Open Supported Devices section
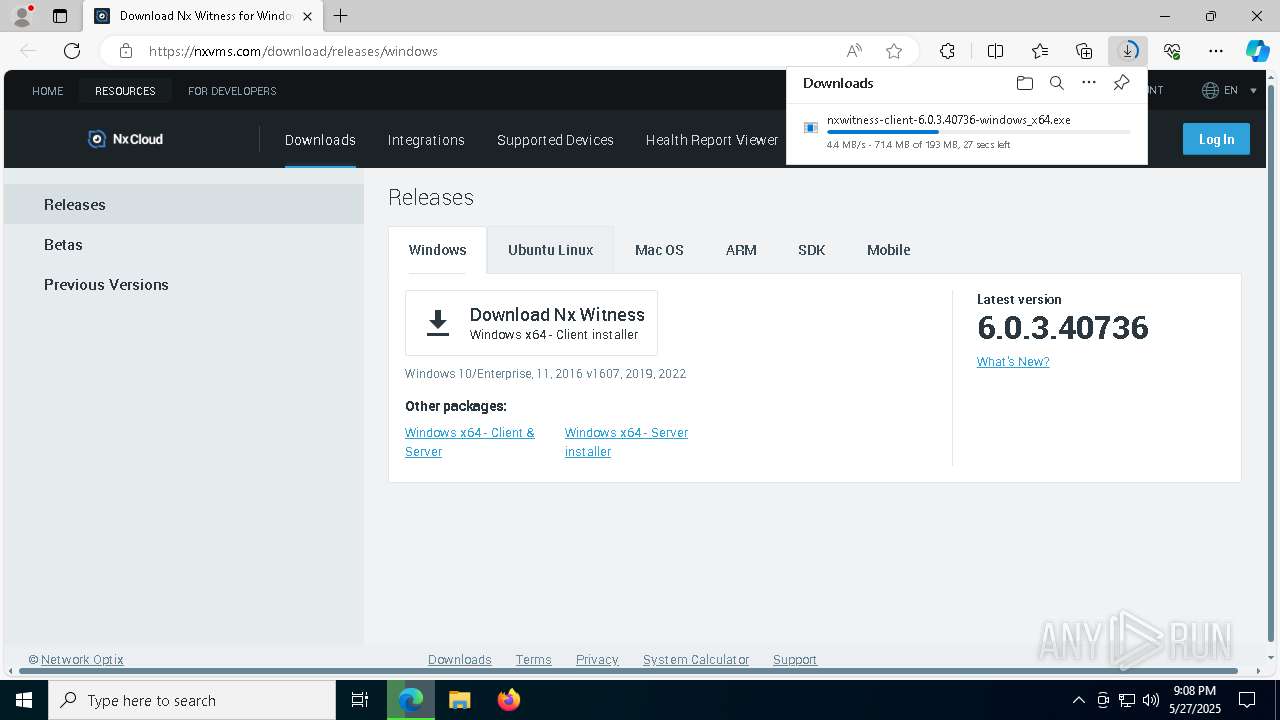This screenshot has width=1280, height=720. 555,140
